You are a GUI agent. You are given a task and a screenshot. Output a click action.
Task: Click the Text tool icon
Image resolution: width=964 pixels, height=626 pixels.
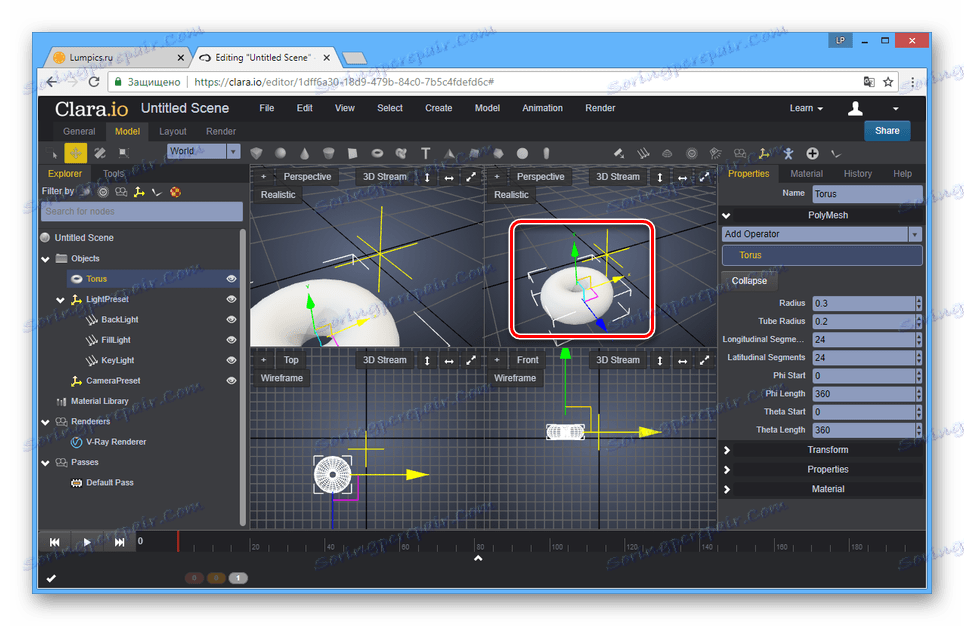click(x=425, y=153)
